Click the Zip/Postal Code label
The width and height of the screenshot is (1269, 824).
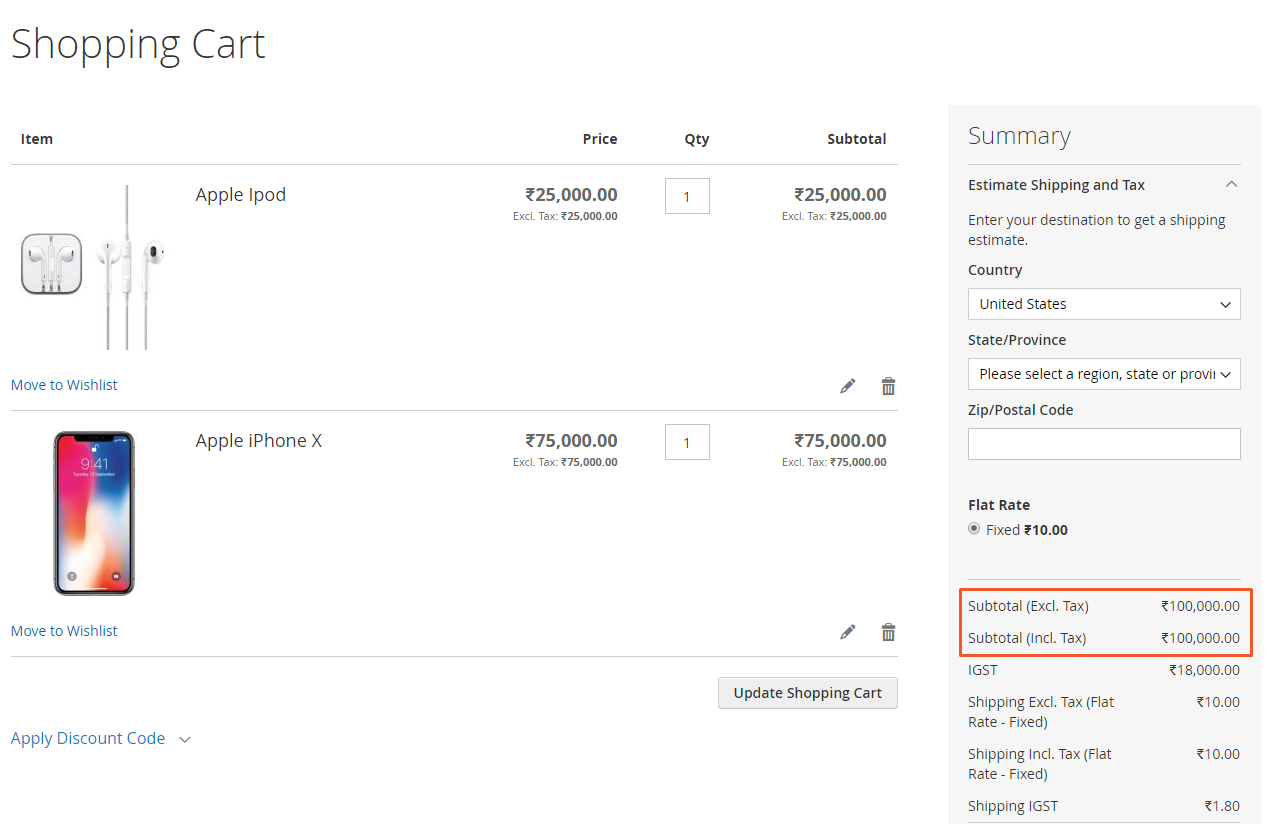[1020, 410]
